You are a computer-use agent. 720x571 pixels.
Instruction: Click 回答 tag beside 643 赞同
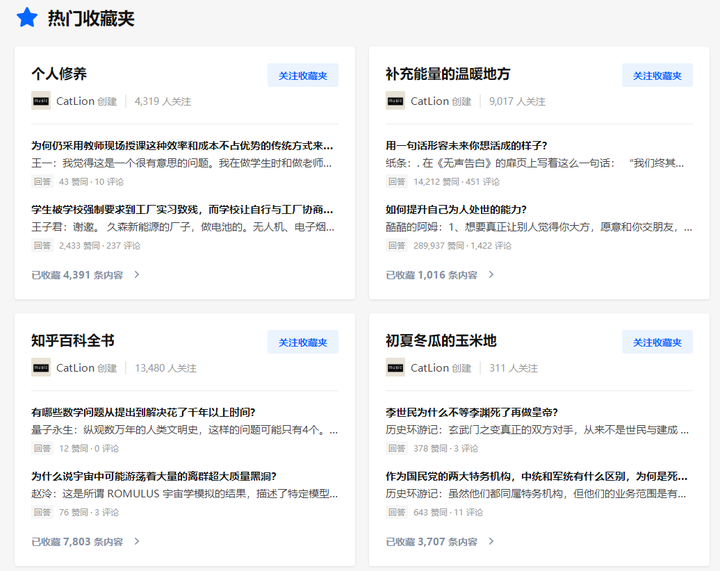click(397, 512)
